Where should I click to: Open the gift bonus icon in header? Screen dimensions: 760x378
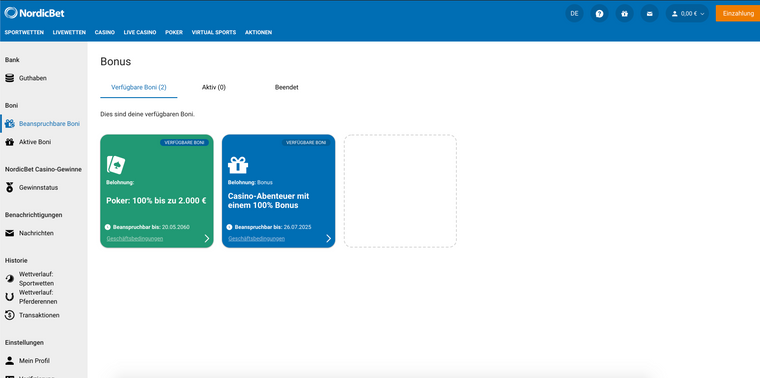624,14
